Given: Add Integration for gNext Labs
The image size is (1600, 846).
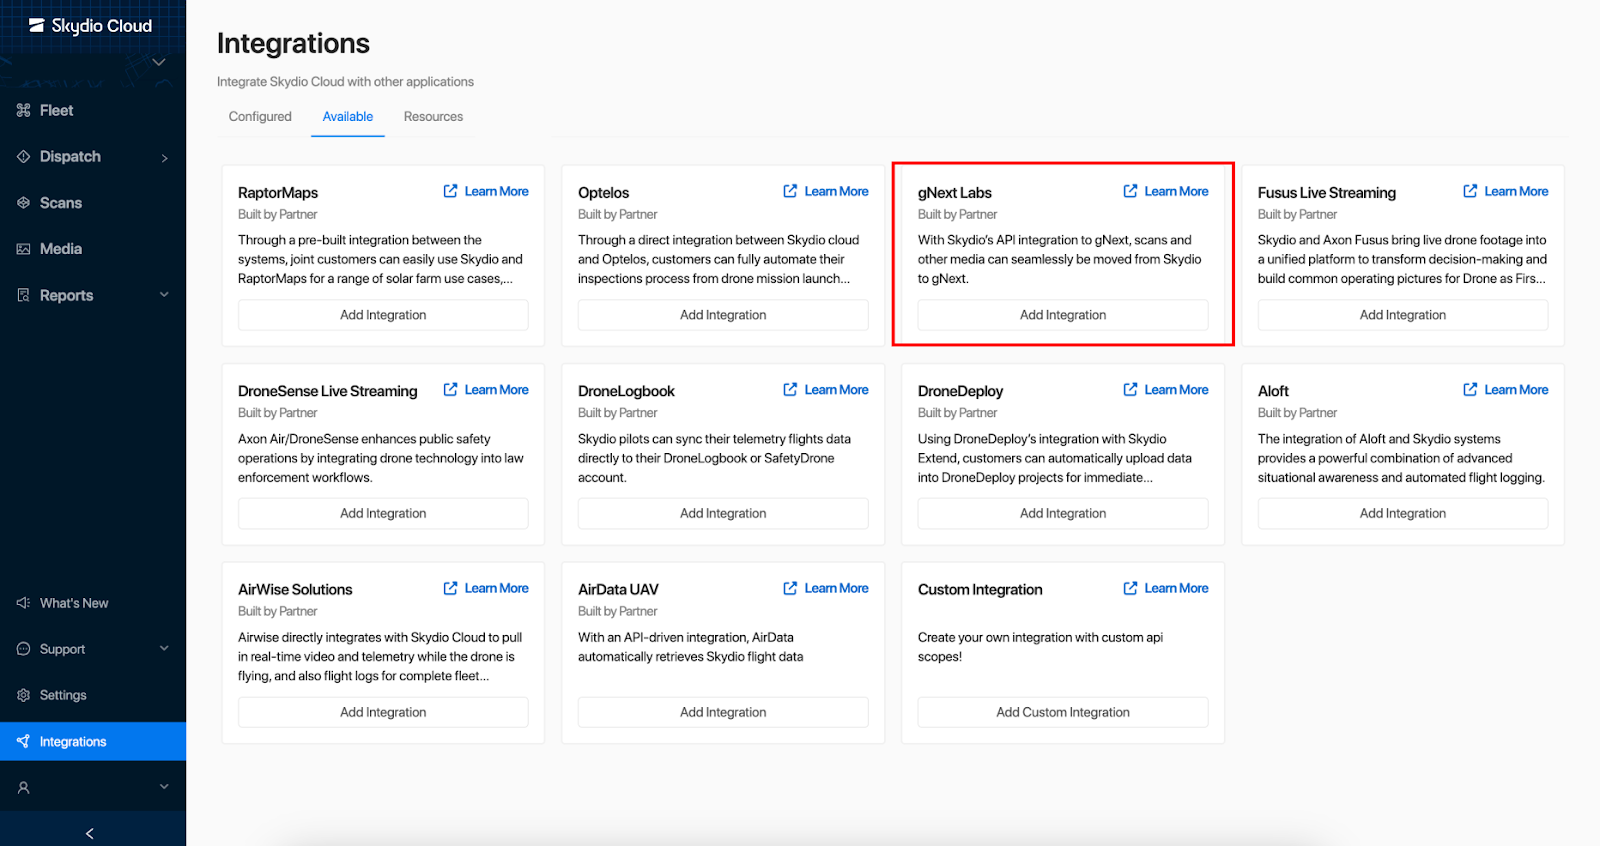Looking at the screenshot, I should click(1063, 315).
